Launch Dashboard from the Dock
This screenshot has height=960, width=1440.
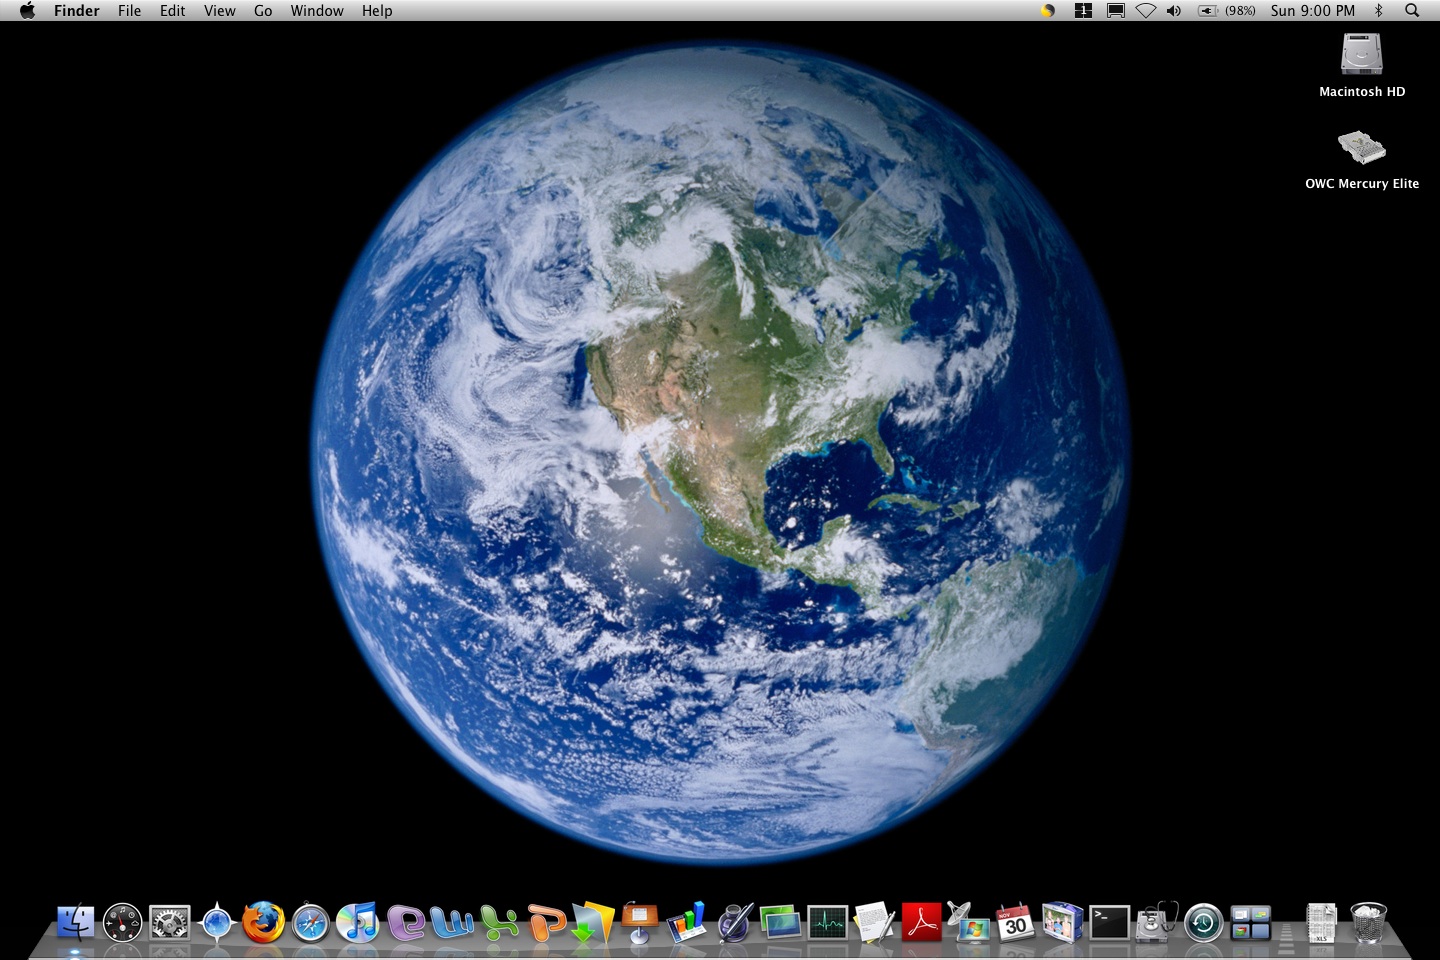(x=123, y=922)
